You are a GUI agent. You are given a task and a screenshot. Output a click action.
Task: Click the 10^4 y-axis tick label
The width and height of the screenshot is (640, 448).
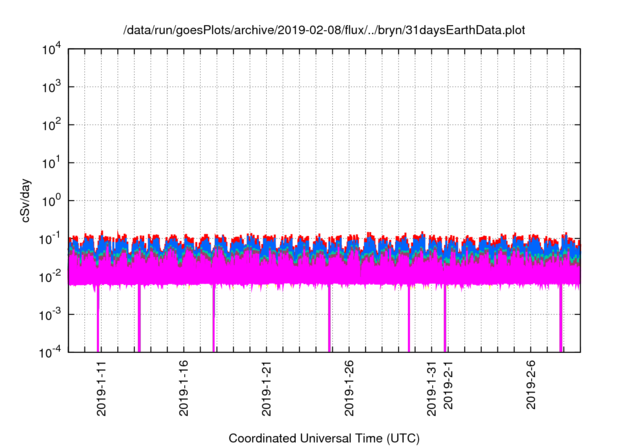[51, 49]
